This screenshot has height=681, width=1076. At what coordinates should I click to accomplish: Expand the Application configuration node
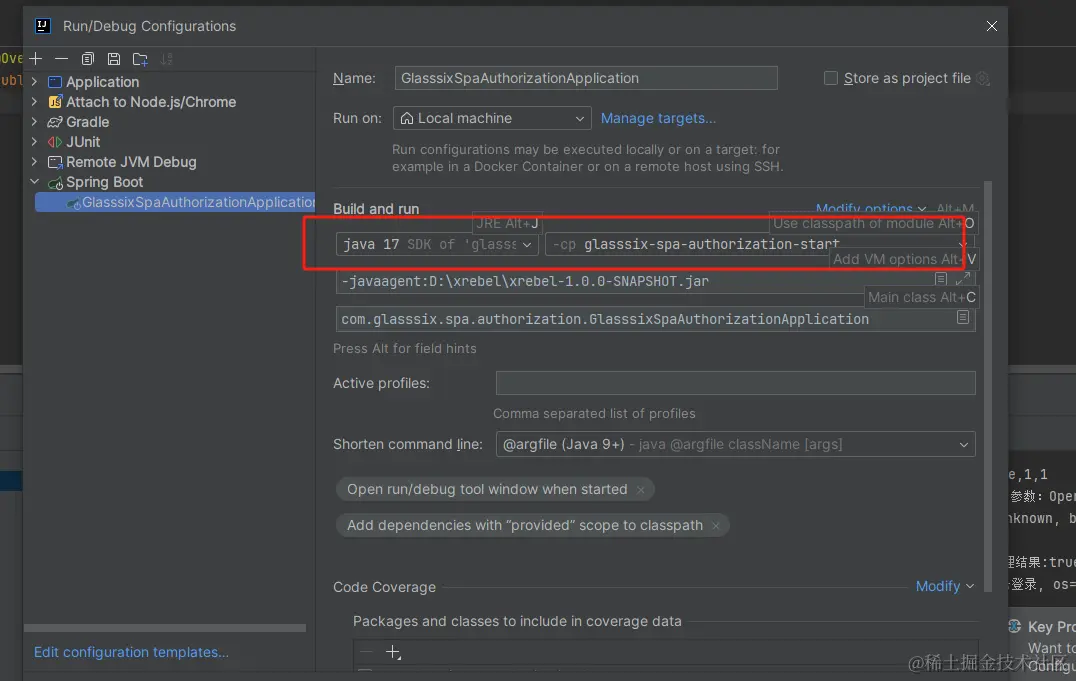click(x=35, y=82)
